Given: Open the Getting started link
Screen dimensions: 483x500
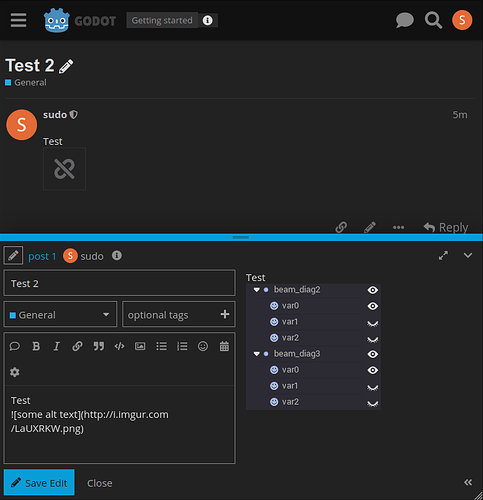Looking at the screenshot, I should [162, 20].
